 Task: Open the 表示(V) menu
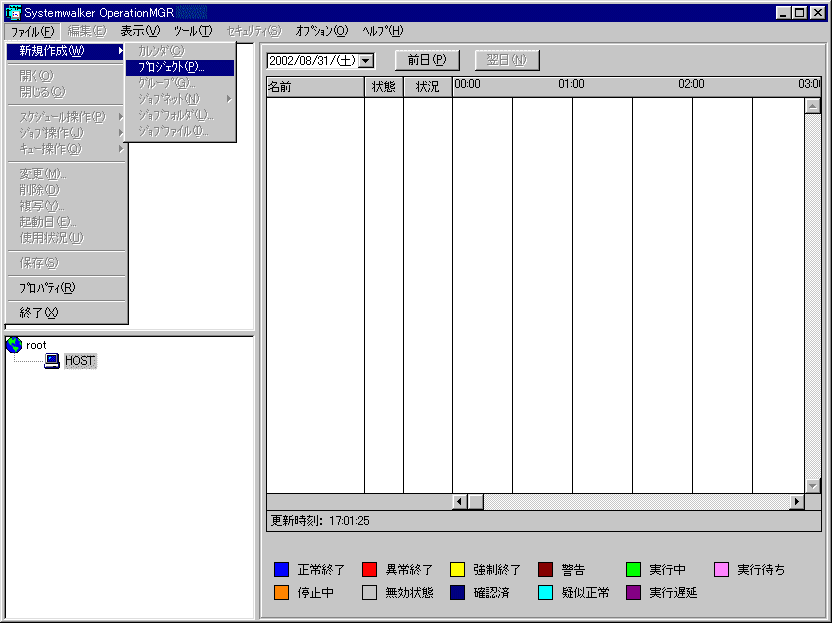coord(140,31)
